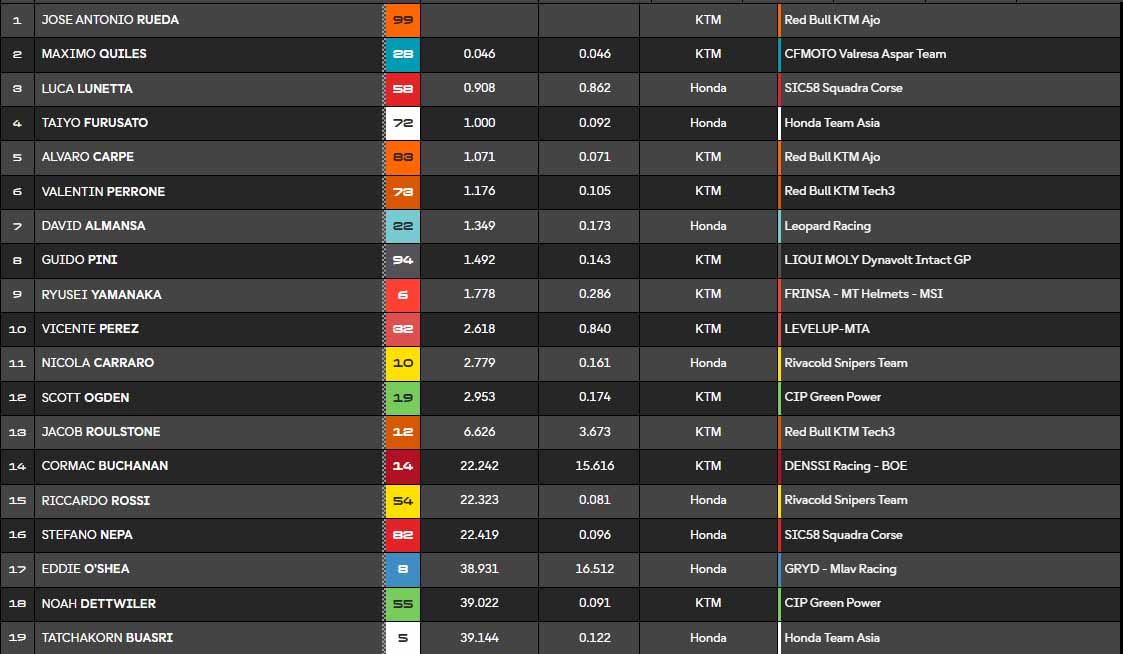Click Jacob Roulstone's 6.626 gap time
This screenshot has height=654, width=1123.
click(480, 432)
